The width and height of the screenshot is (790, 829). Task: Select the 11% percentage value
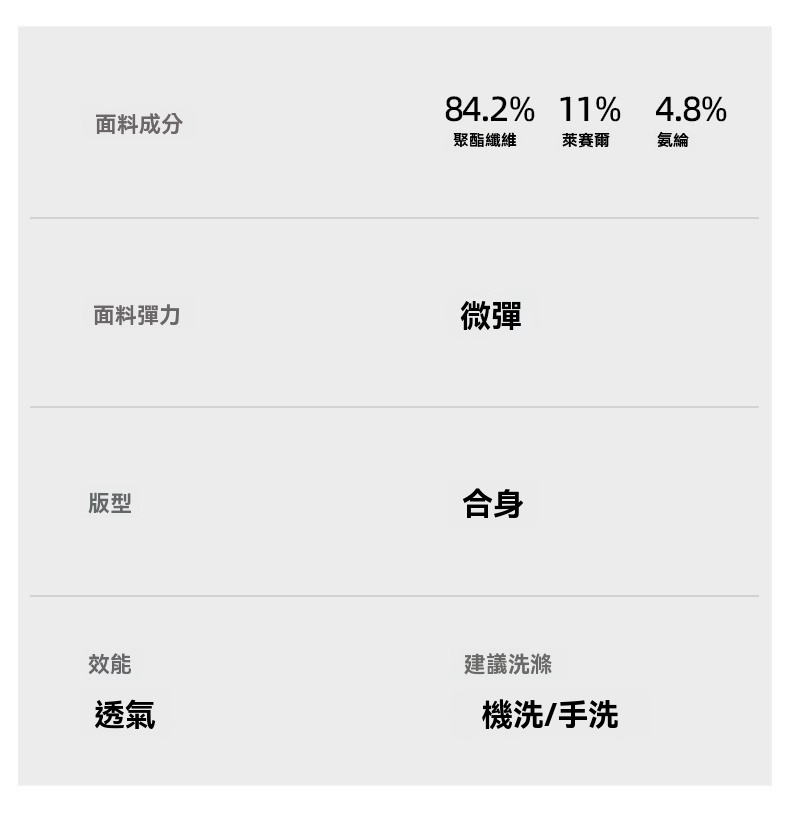pyautogui.click(x=589, y=108)
